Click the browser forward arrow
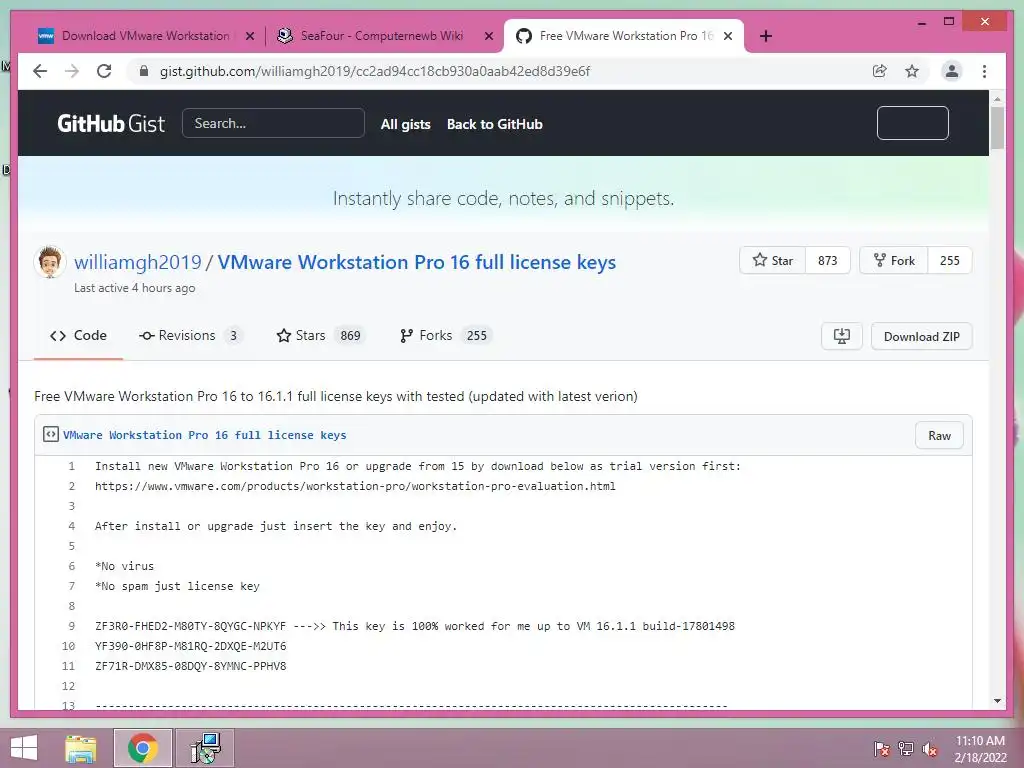The width and height of the screenshot is (1024, 768). (x=72, y=71)
